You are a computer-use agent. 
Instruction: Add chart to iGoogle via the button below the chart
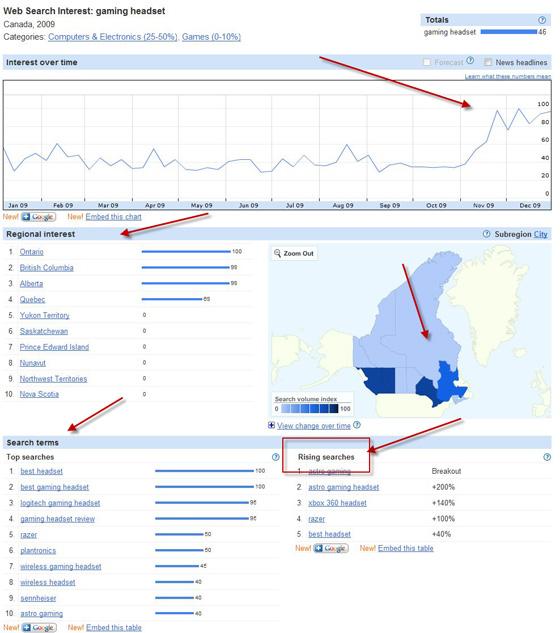point(38,217)
